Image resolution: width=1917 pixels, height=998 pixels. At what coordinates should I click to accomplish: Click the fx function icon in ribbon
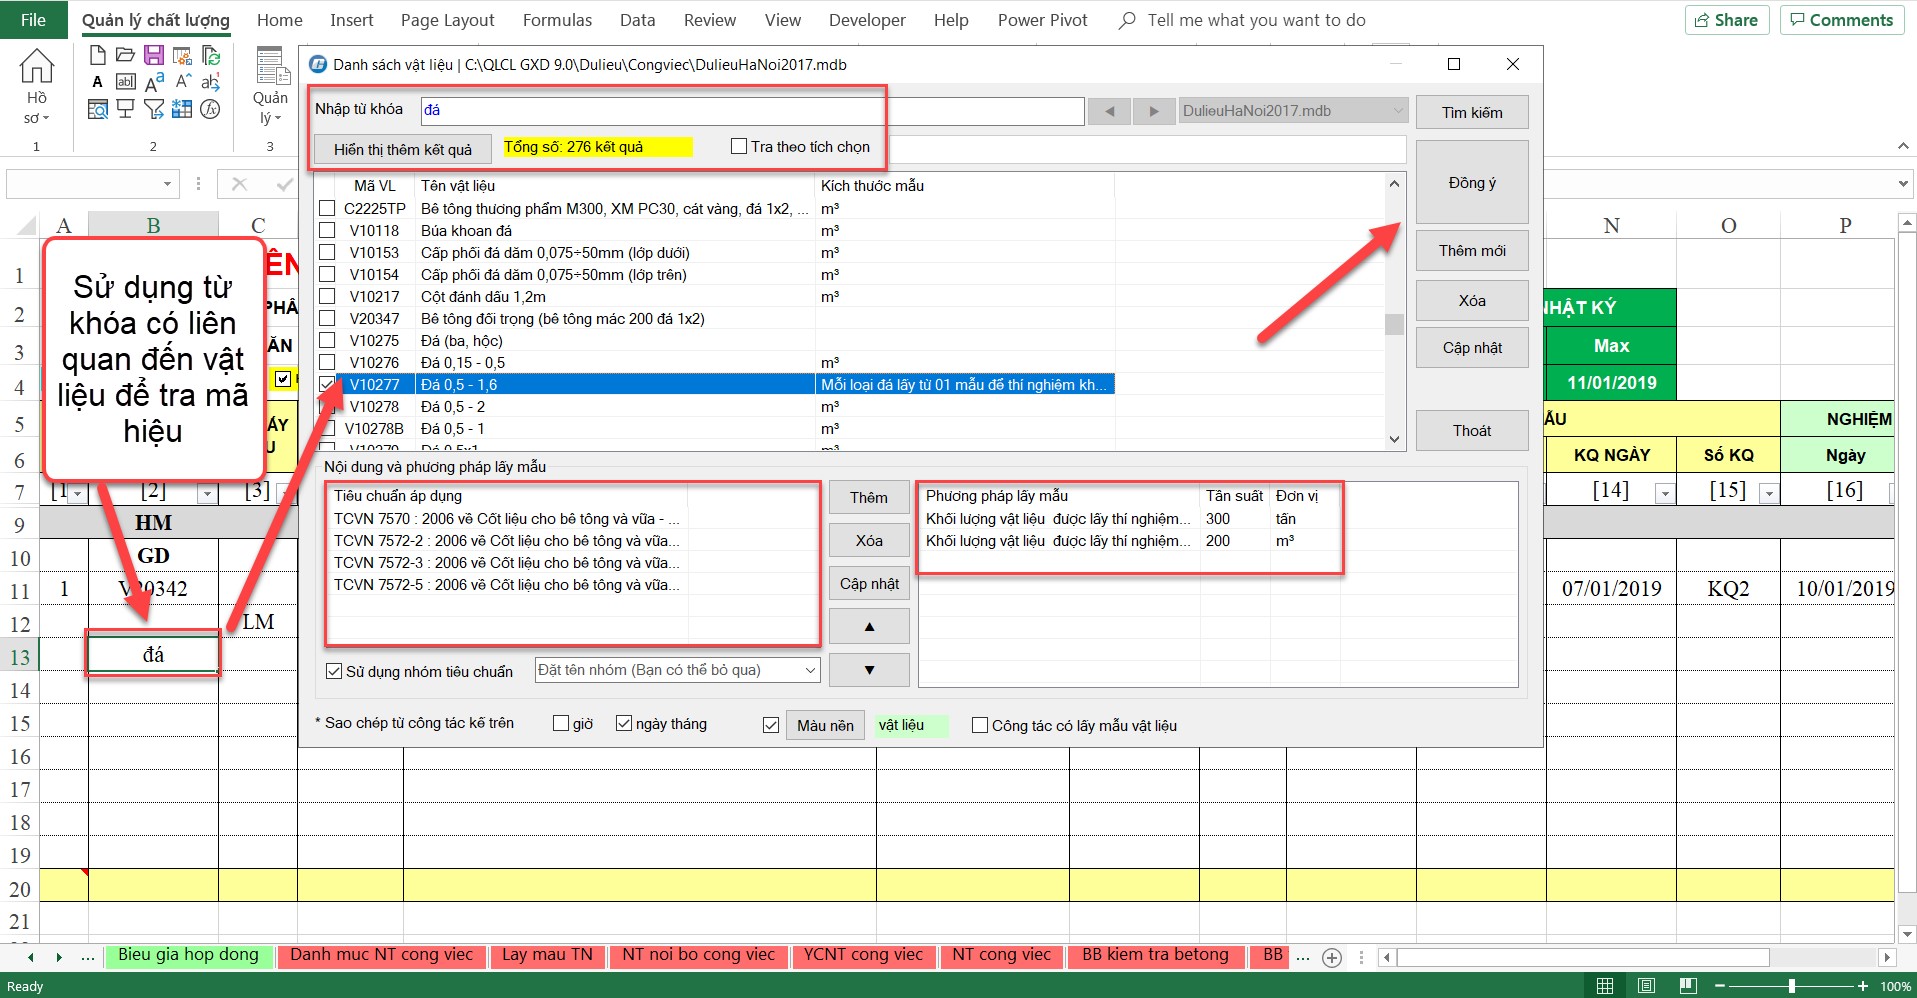click(x=210, y=109)
